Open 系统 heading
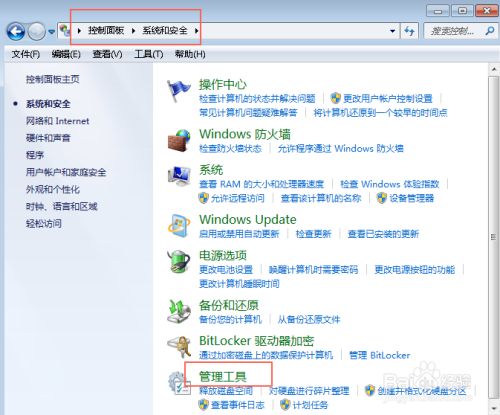Image resolution: width=500 pixels, height=415 pixels. coord(211,170)
